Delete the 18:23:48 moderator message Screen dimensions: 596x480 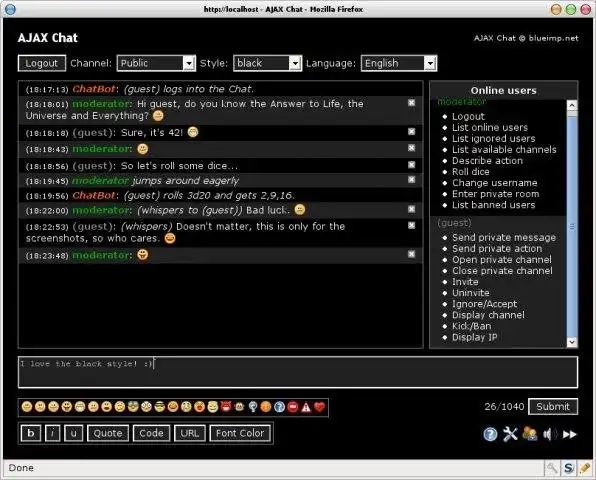coord(411,254)
